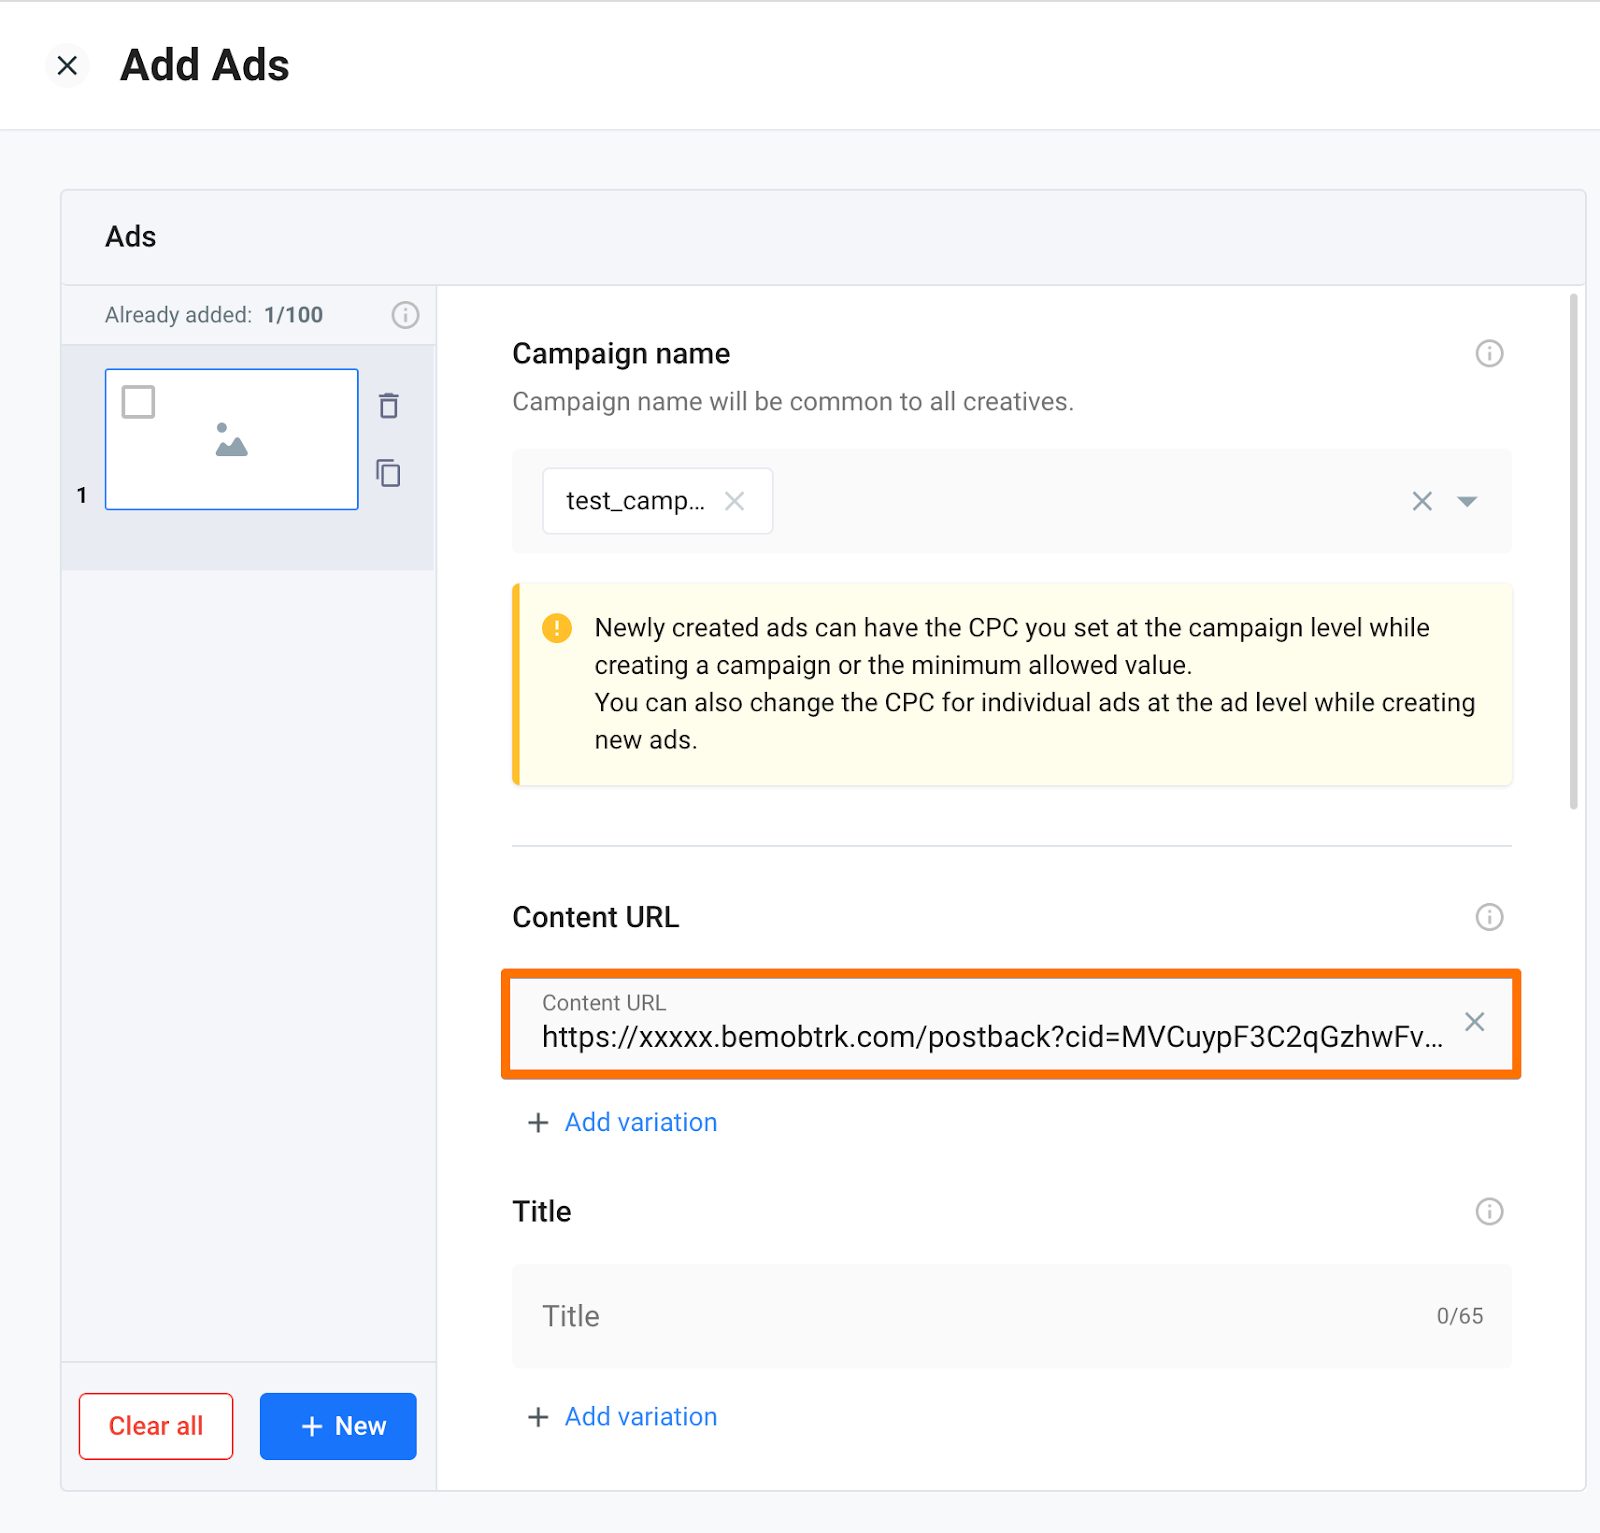Open the Content URL info tooltip
The height and width of the screenshot is (1533, 1600).
click(1489, 917)
